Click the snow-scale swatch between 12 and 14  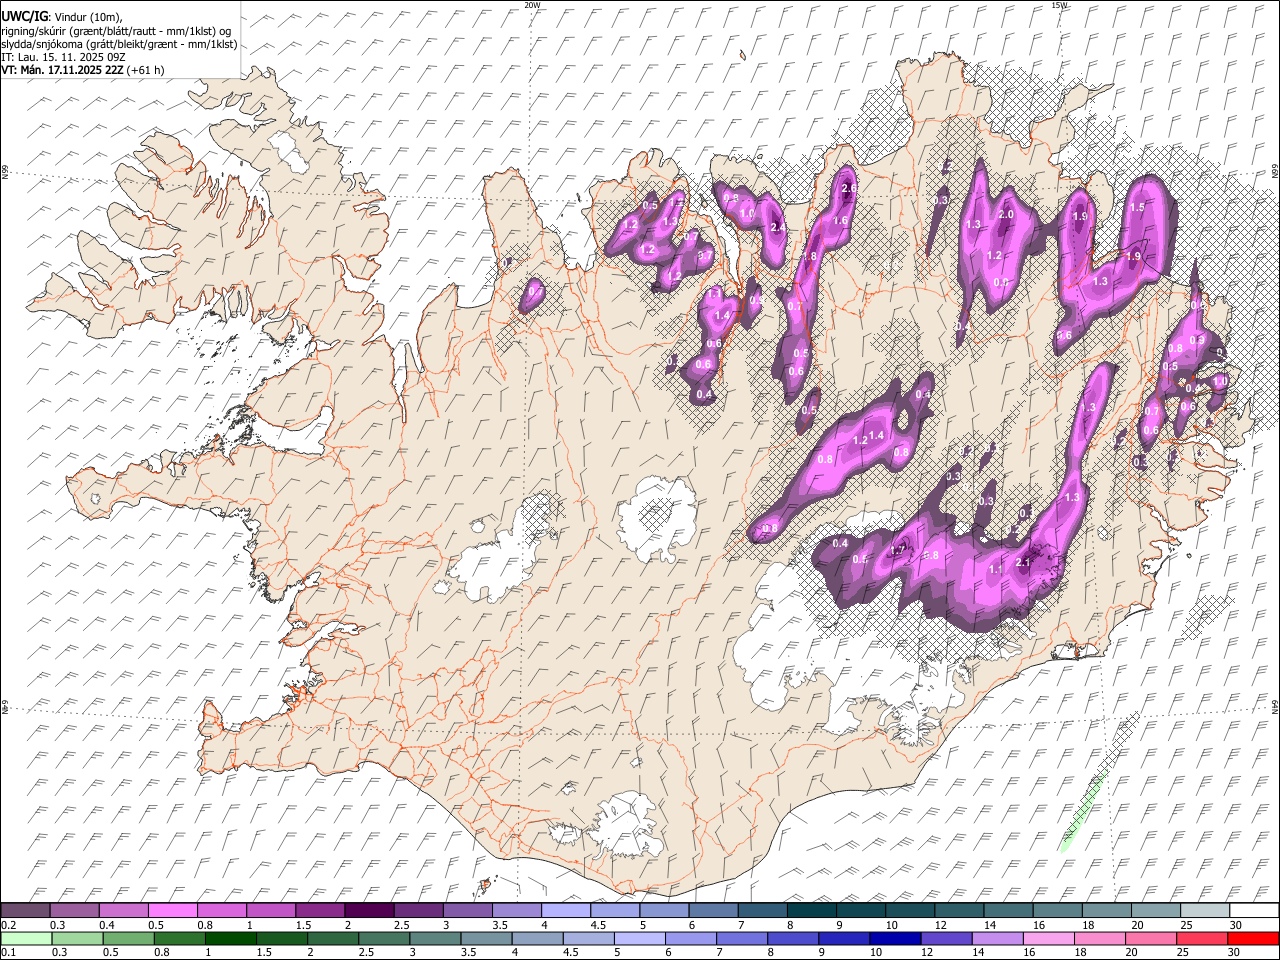click(x=958, y=911)
